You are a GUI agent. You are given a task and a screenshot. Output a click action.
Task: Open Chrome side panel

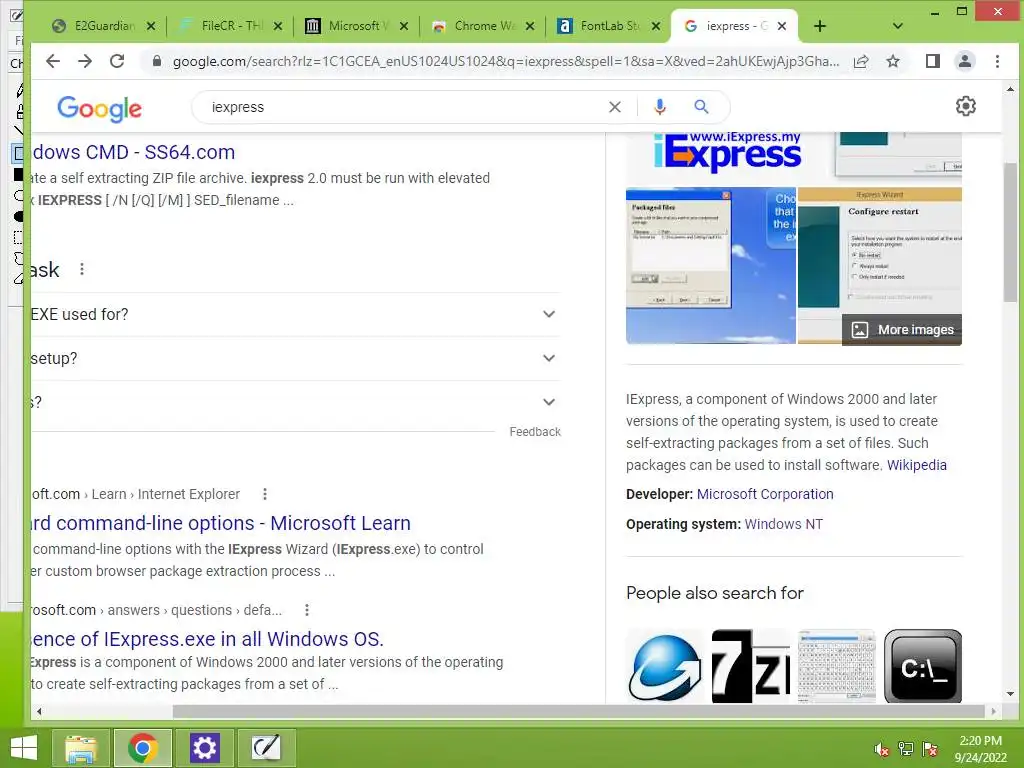933,61
